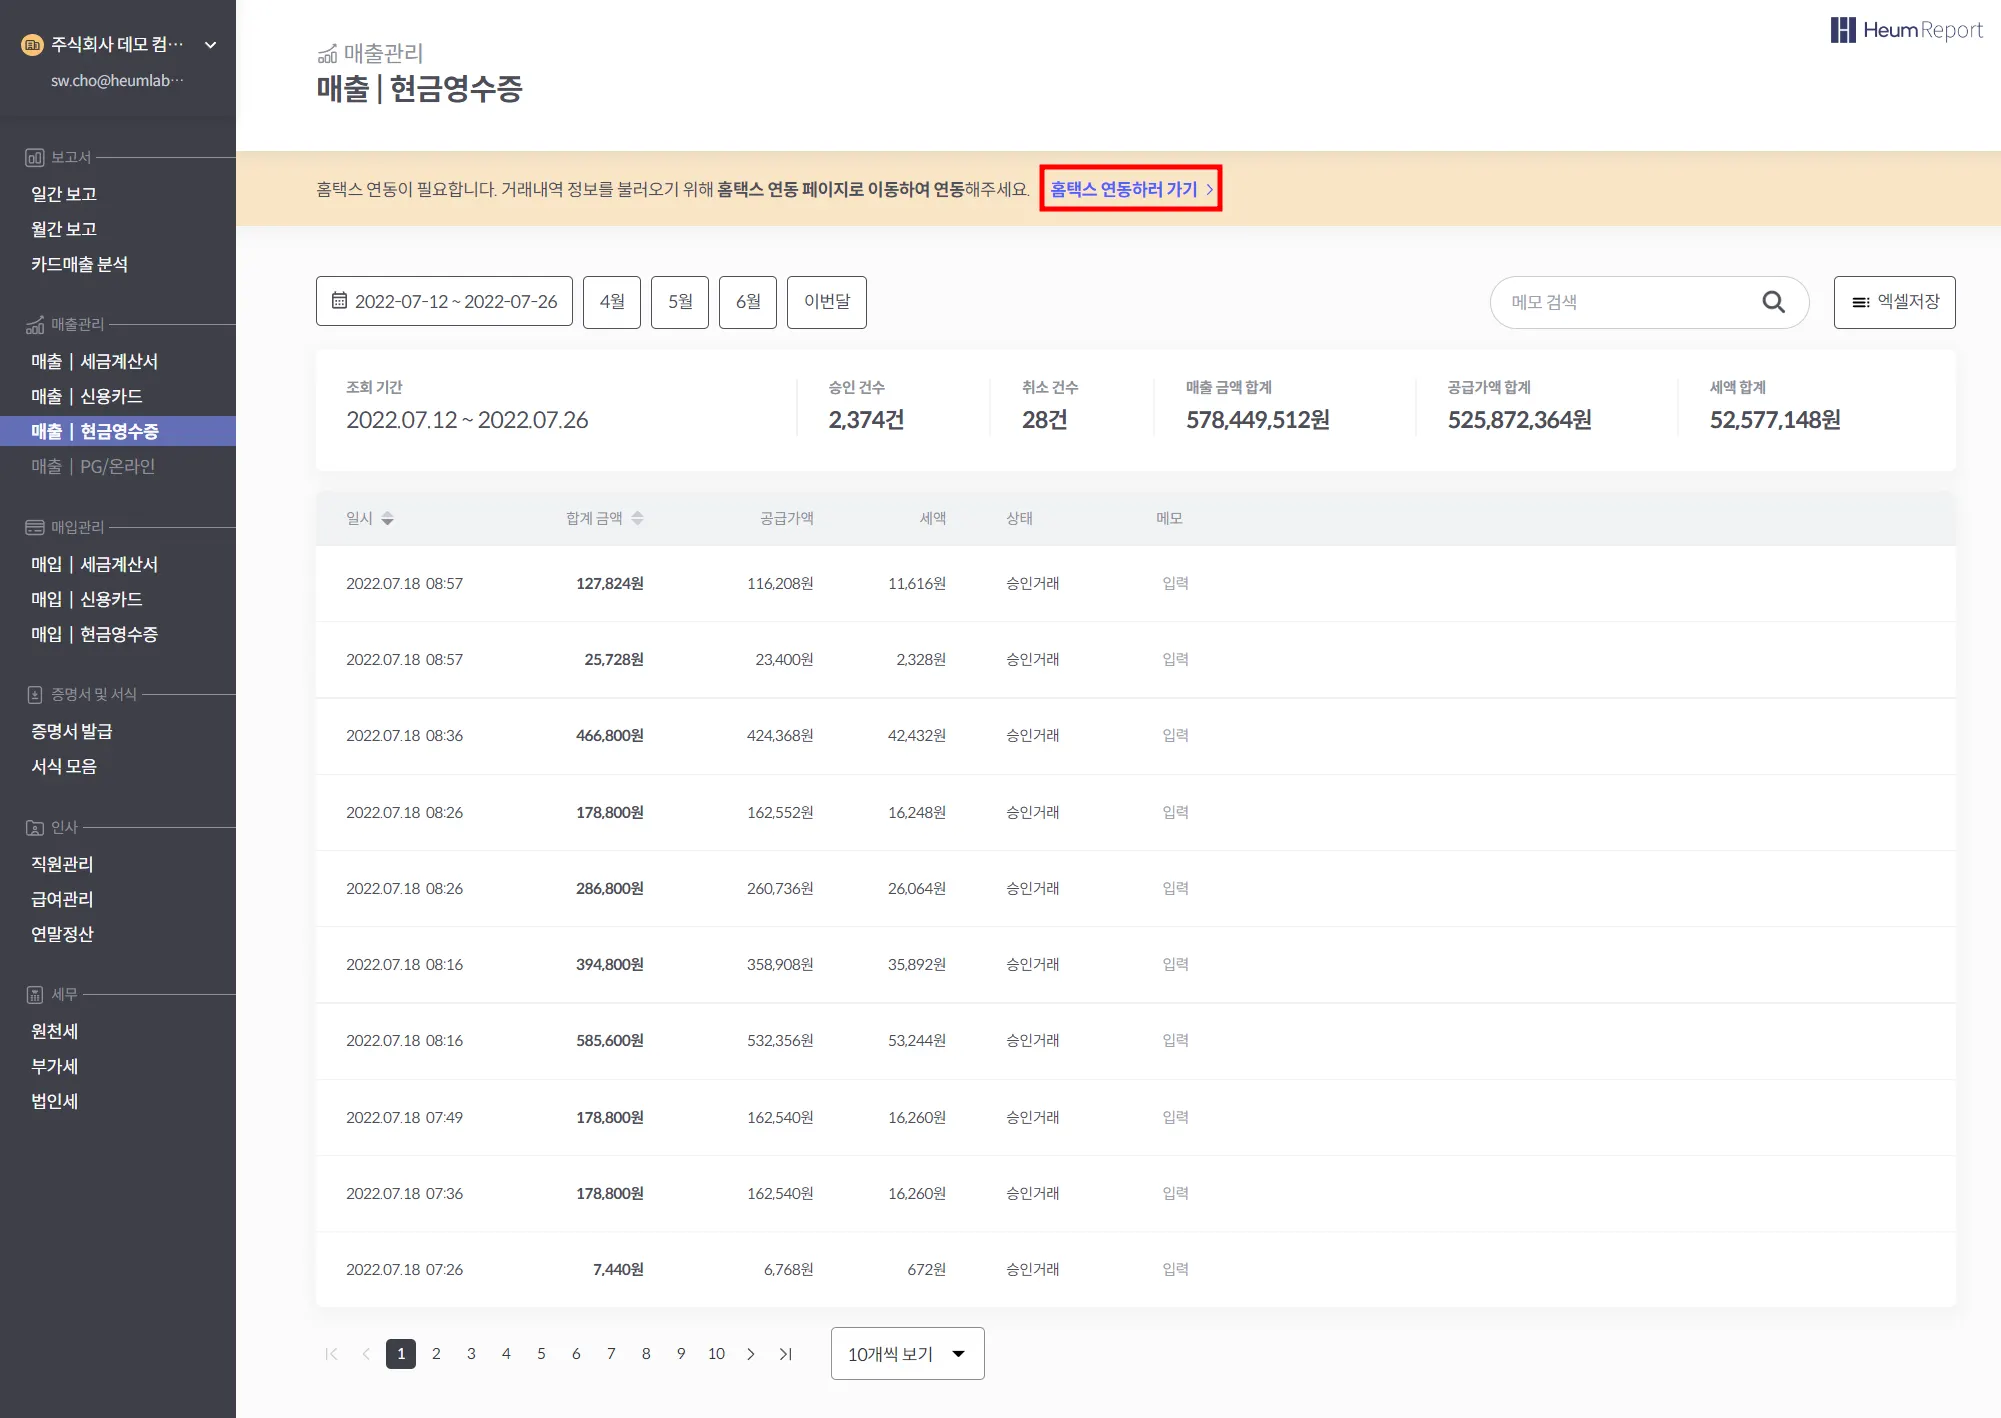Expand the company account dropdown chevron
Image resolution: width=2001 pixels, height=1418 pixels.
pyautogui.click(x=210, y=44)
